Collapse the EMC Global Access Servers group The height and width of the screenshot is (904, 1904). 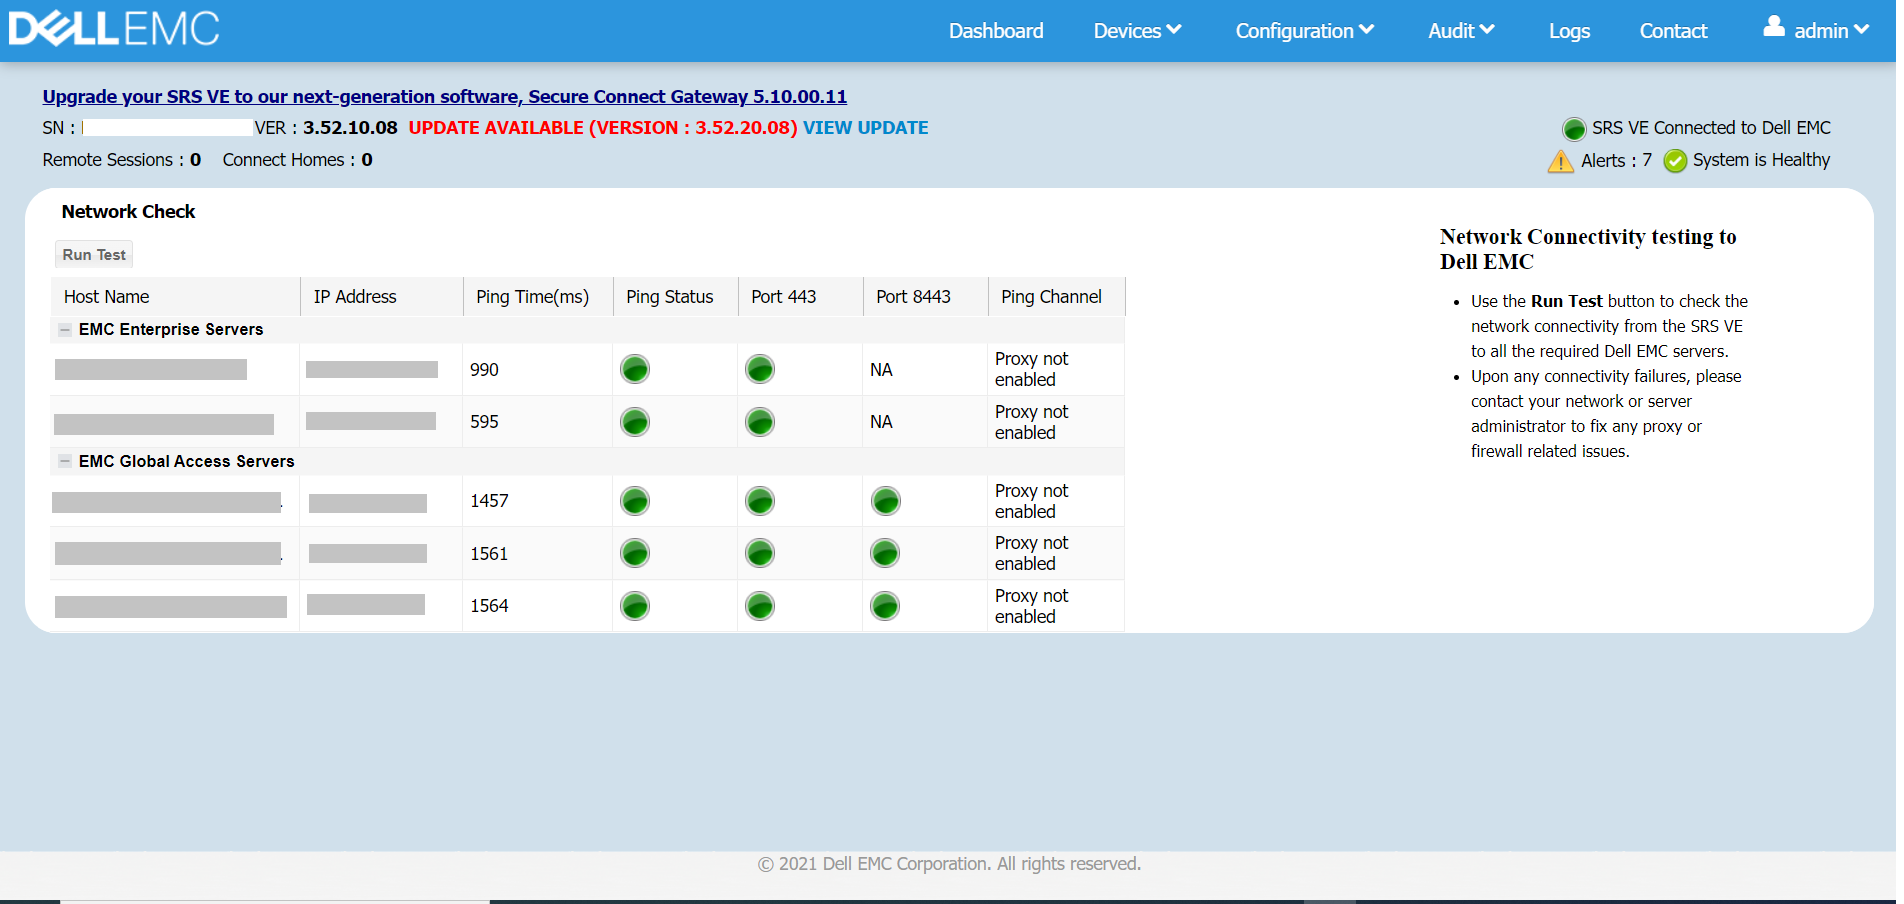65,462
